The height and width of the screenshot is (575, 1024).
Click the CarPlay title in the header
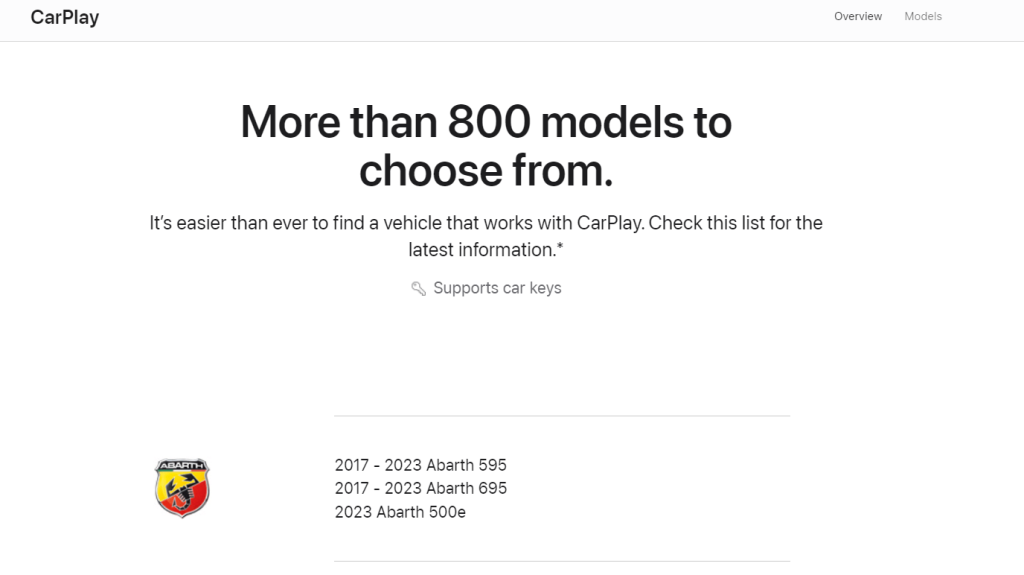pos(65,17)
